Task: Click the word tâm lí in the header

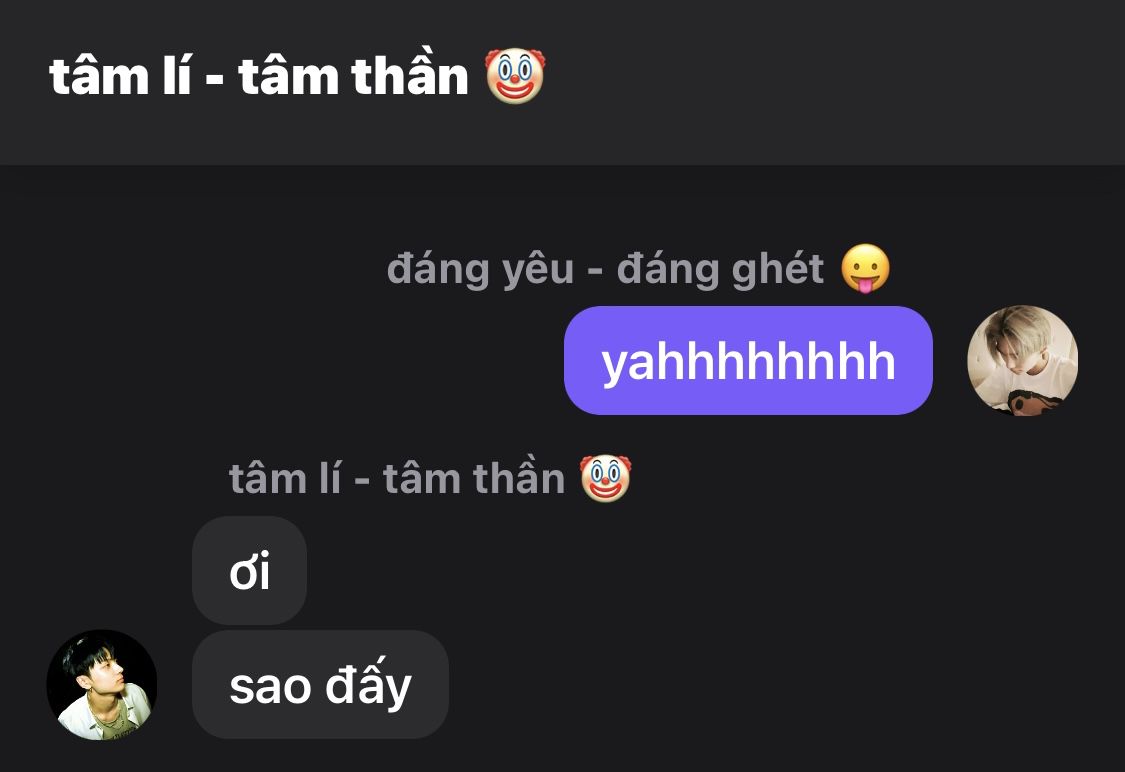Action: pos(121,76)
